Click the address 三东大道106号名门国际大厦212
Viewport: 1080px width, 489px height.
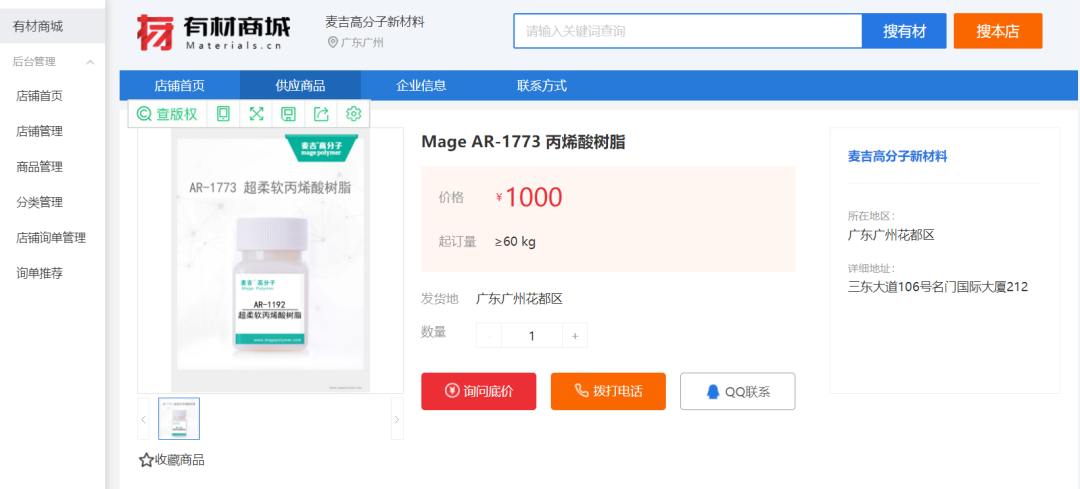pos(938,287)
